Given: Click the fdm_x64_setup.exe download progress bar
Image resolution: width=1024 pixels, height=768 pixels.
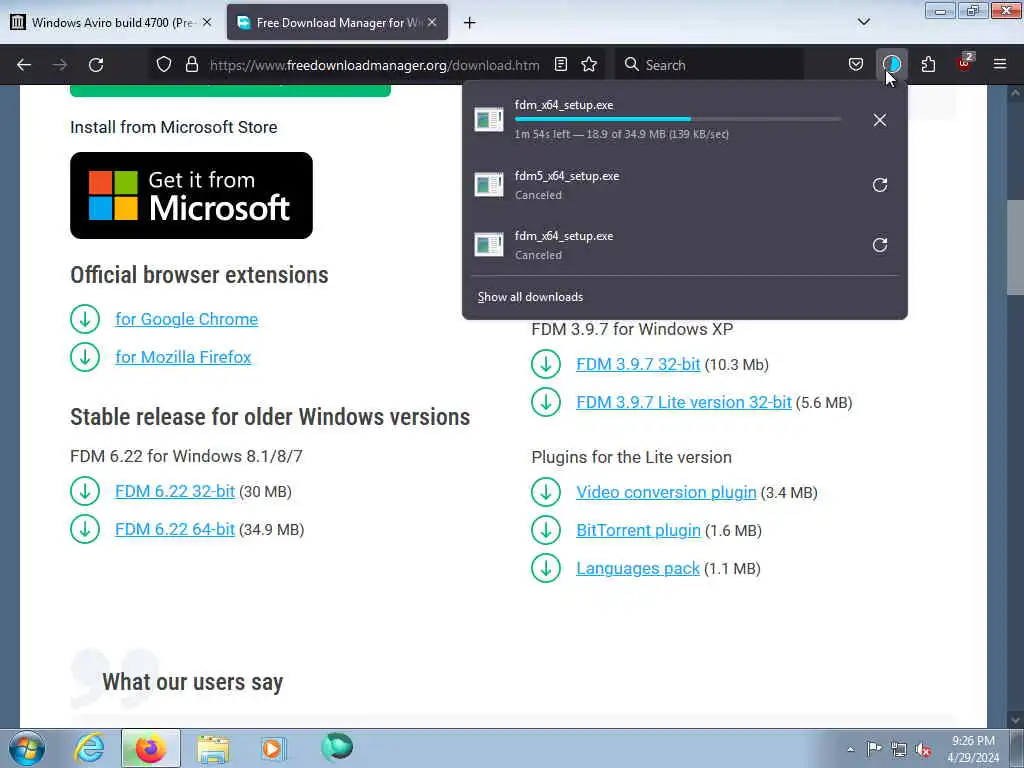Looking at the screenshot, I should tap(677, 119).
